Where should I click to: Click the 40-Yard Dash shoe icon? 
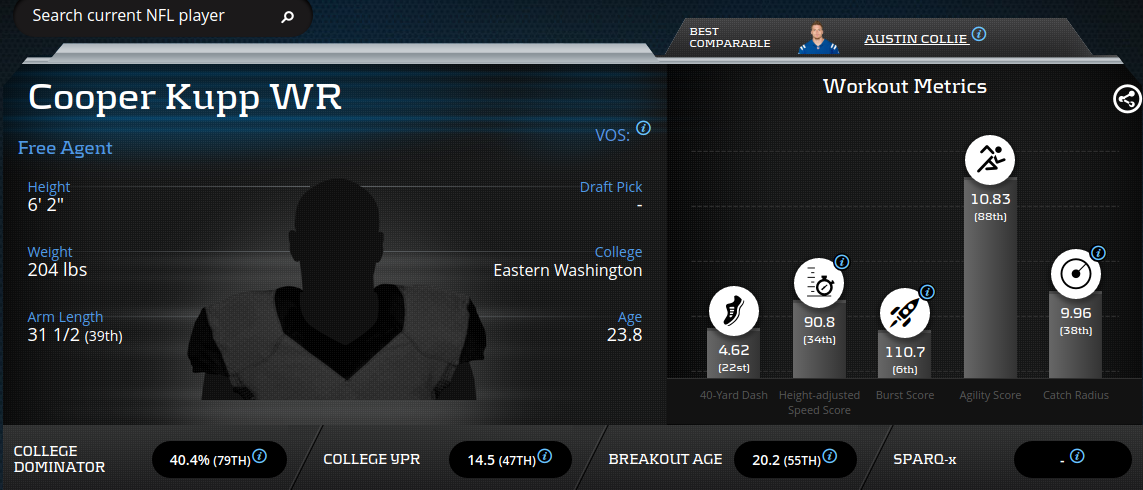[x=733, y=311]
